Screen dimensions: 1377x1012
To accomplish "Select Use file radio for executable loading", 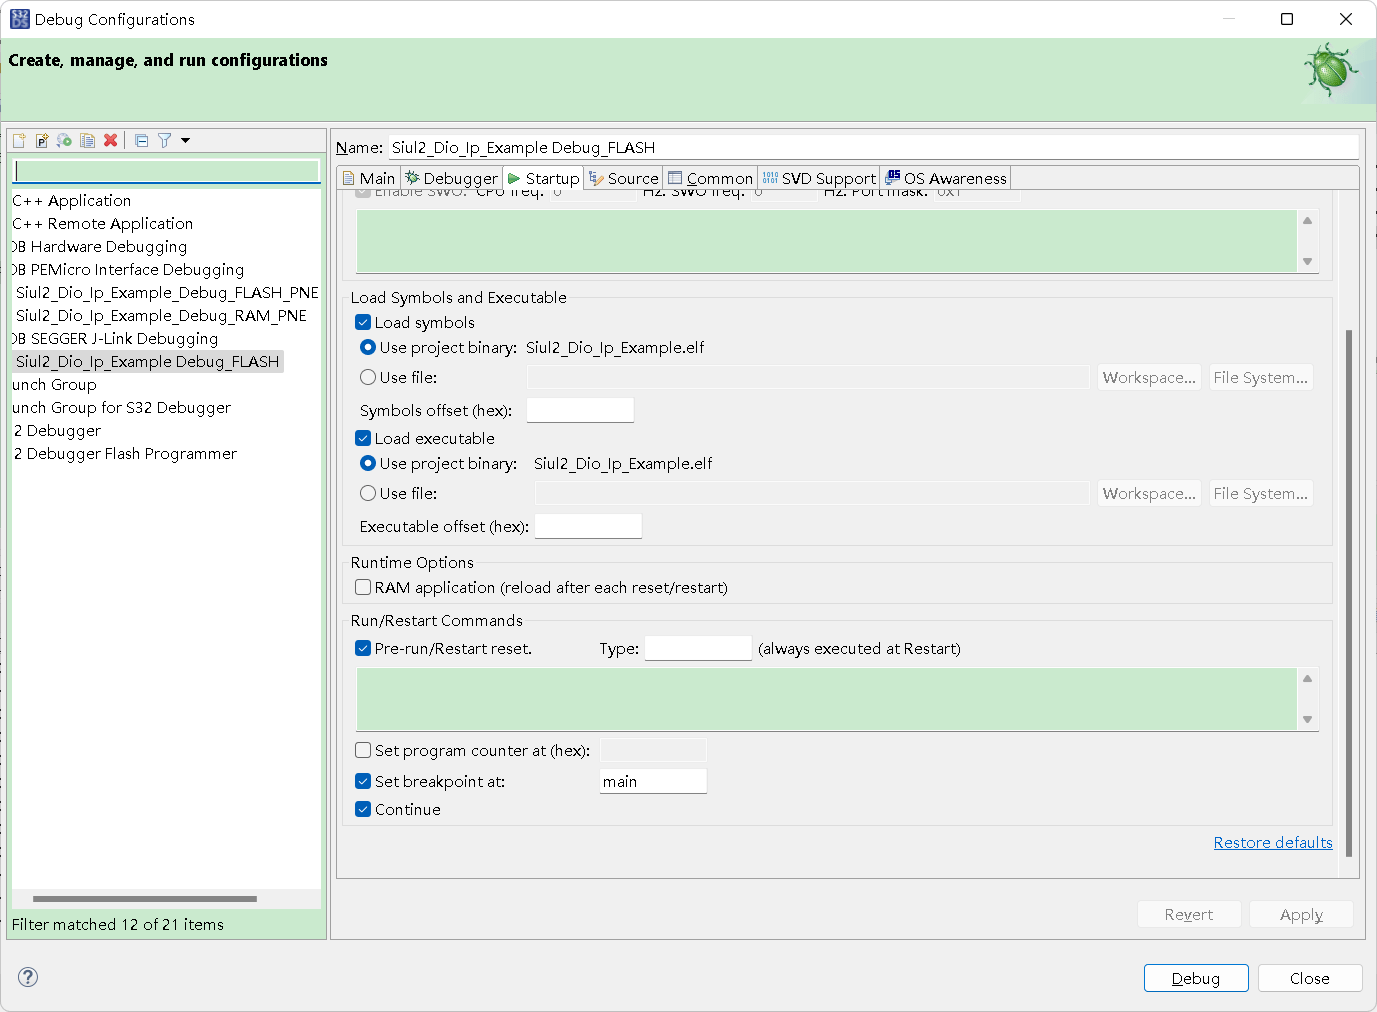I will pyautogui.click(x=368, y=493).
